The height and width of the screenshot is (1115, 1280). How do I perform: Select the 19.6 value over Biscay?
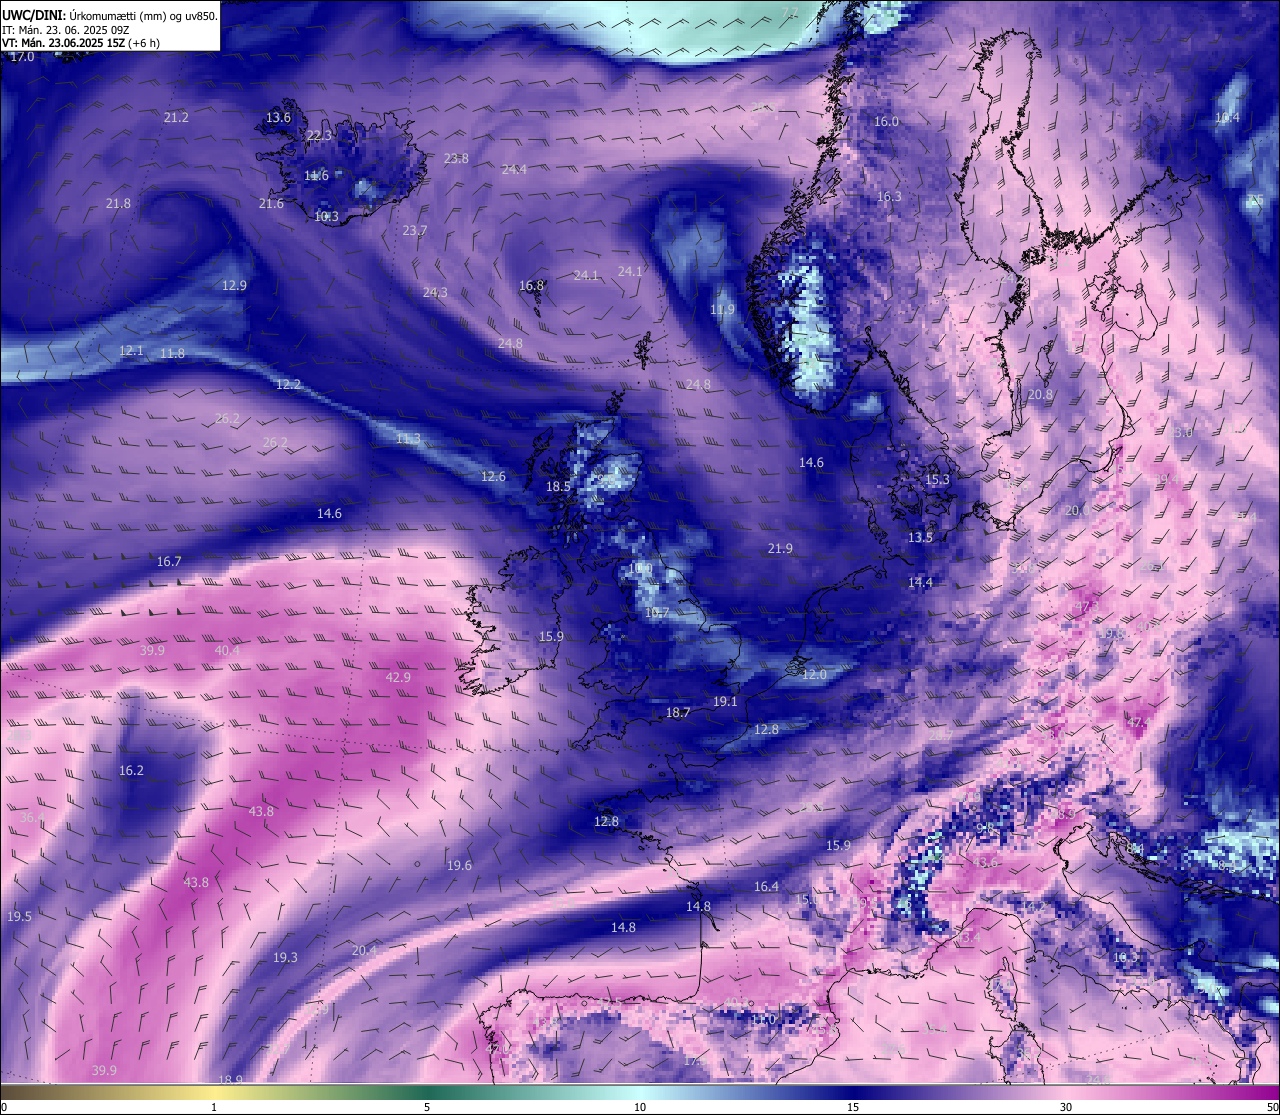pyautogui.click(x=459, y=865)
